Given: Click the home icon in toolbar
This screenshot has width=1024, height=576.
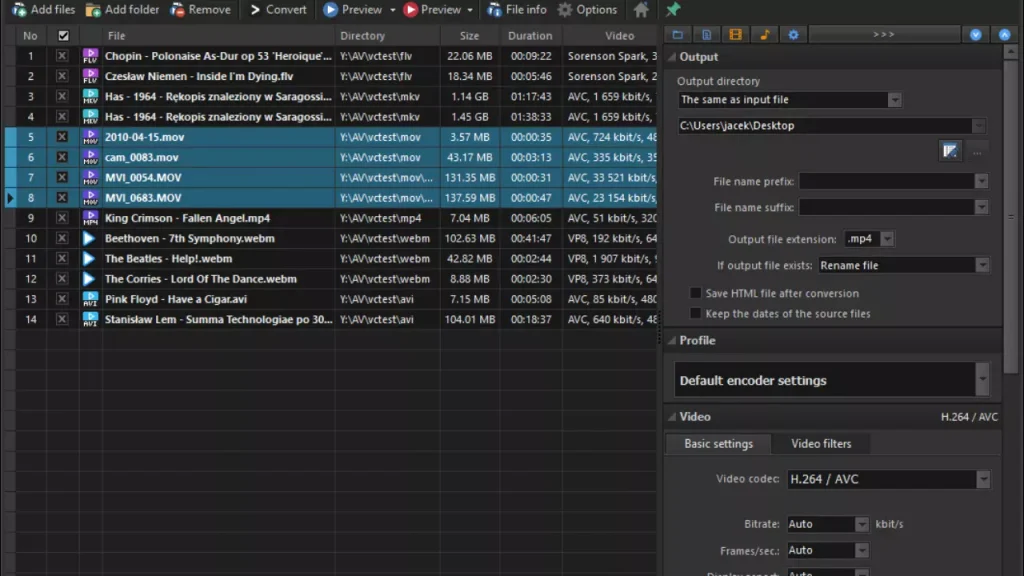Looking at the screenshot, I should 641,10.
